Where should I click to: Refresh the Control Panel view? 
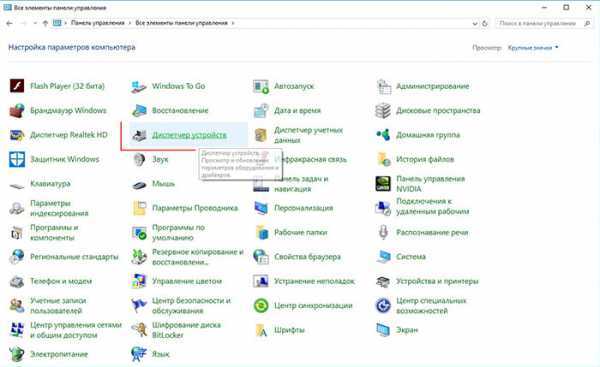point(485,23)
